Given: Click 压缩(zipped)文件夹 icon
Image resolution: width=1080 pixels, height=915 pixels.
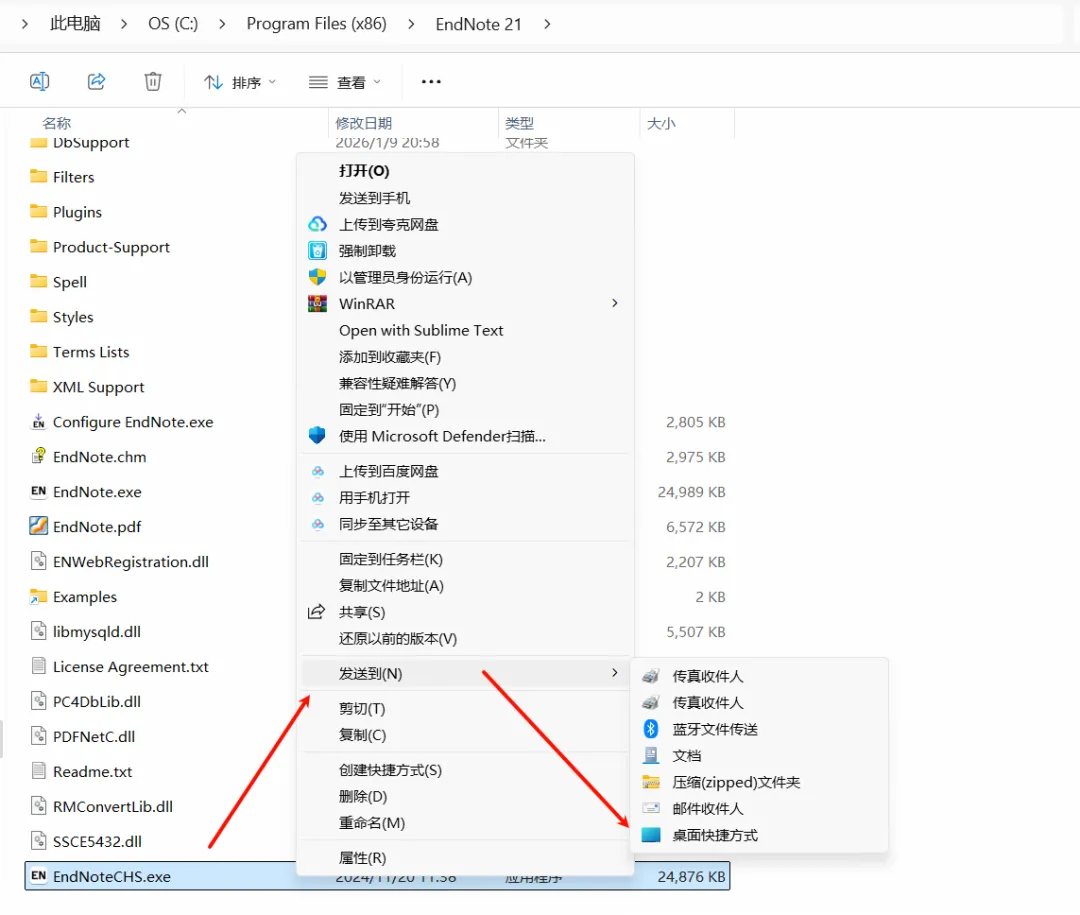Looking at the screenshot, I should [x=651, y=782].
